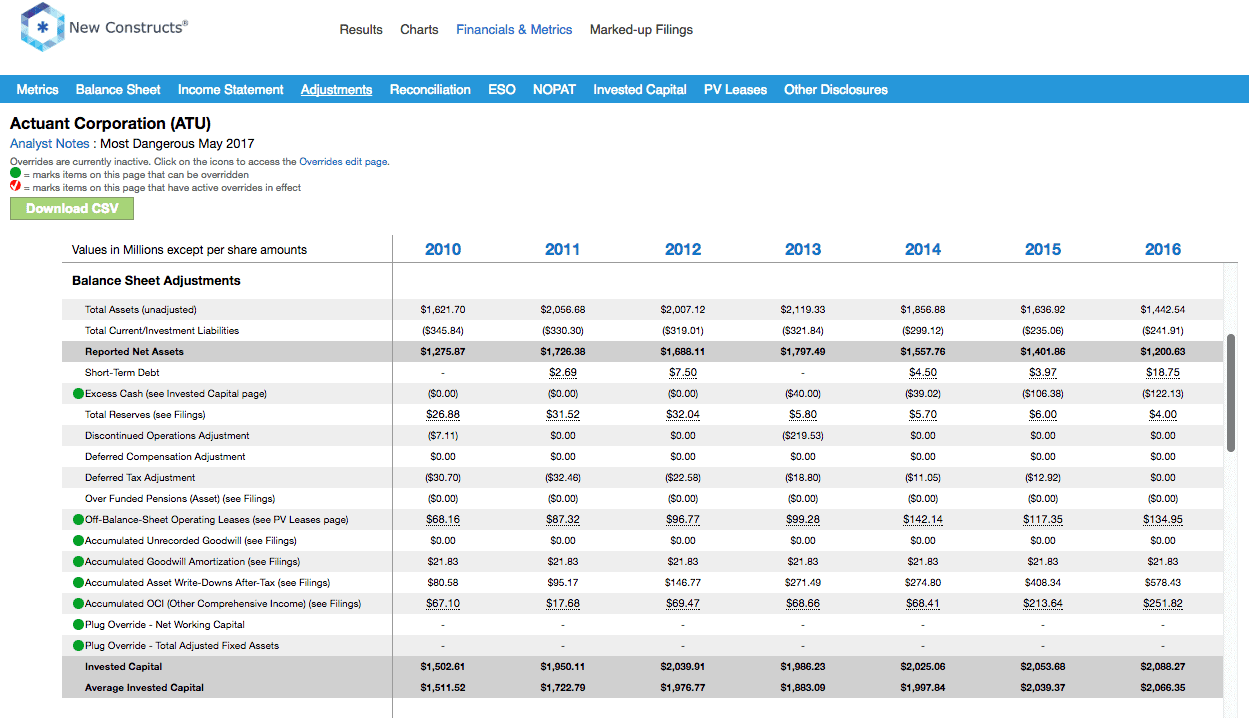Click the Total Current/Investment Liabilities row label
This screenshot has height=718, width=1249.
coord(162,331)
